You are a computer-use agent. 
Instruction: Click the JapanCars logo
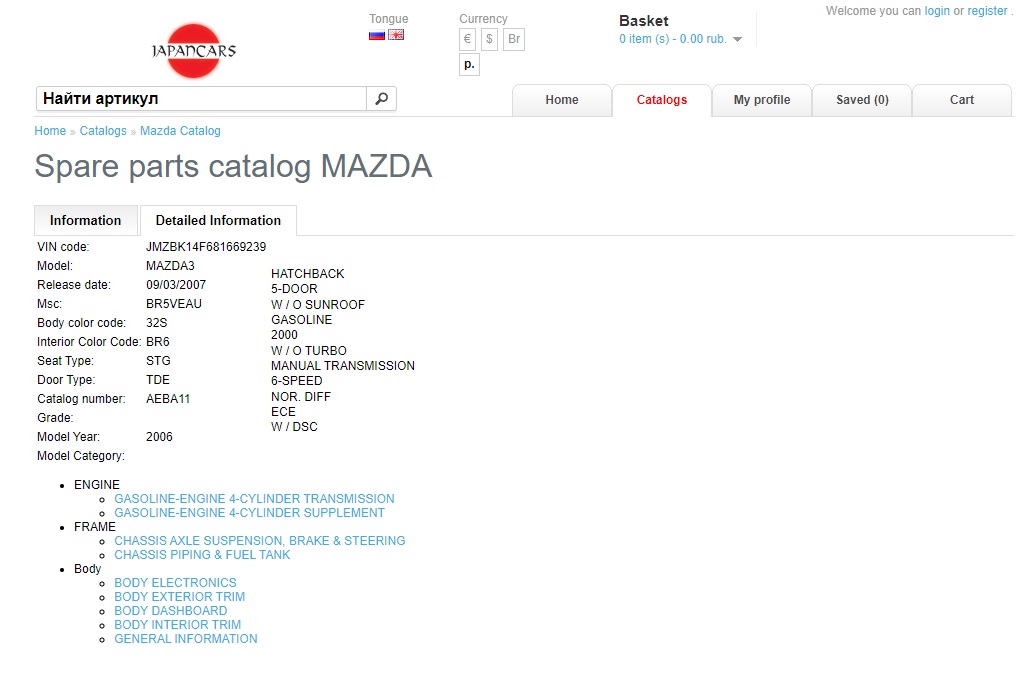pos(193,50)
